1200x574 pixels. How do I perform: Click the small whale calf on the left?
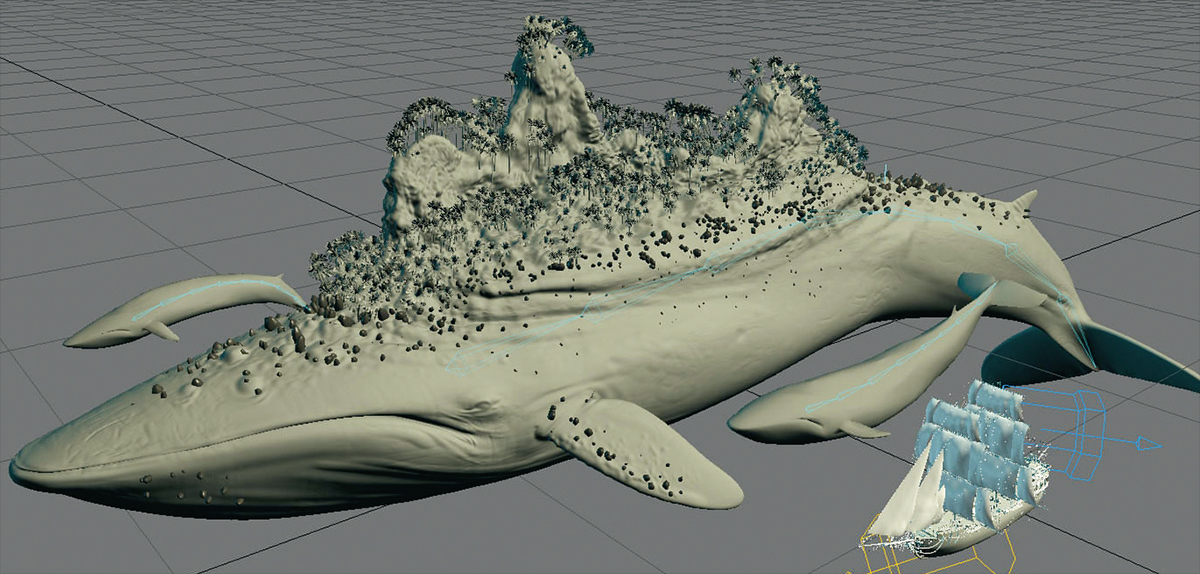point(150,322)
